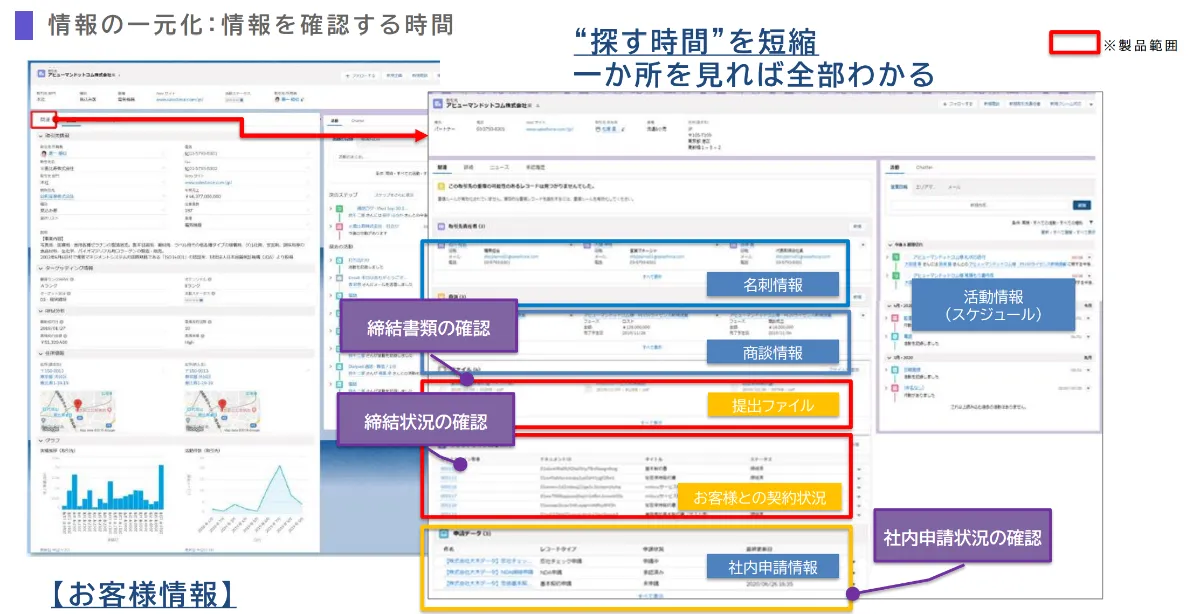
Task: Click the new button in 取引先責任者 section header
Action: [x=857, y=227]
